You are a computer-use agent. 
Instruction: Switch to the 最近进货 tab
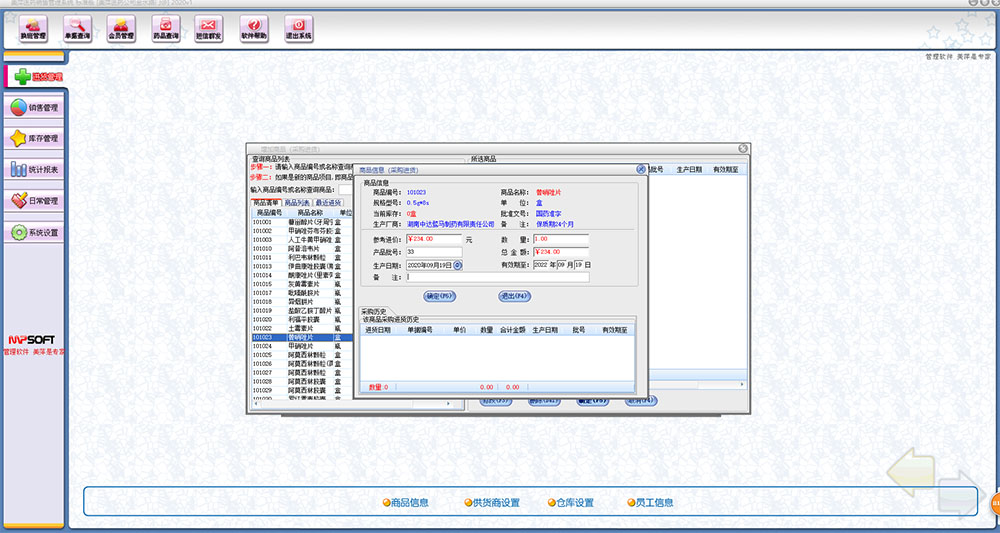click(x=328, y=203)
